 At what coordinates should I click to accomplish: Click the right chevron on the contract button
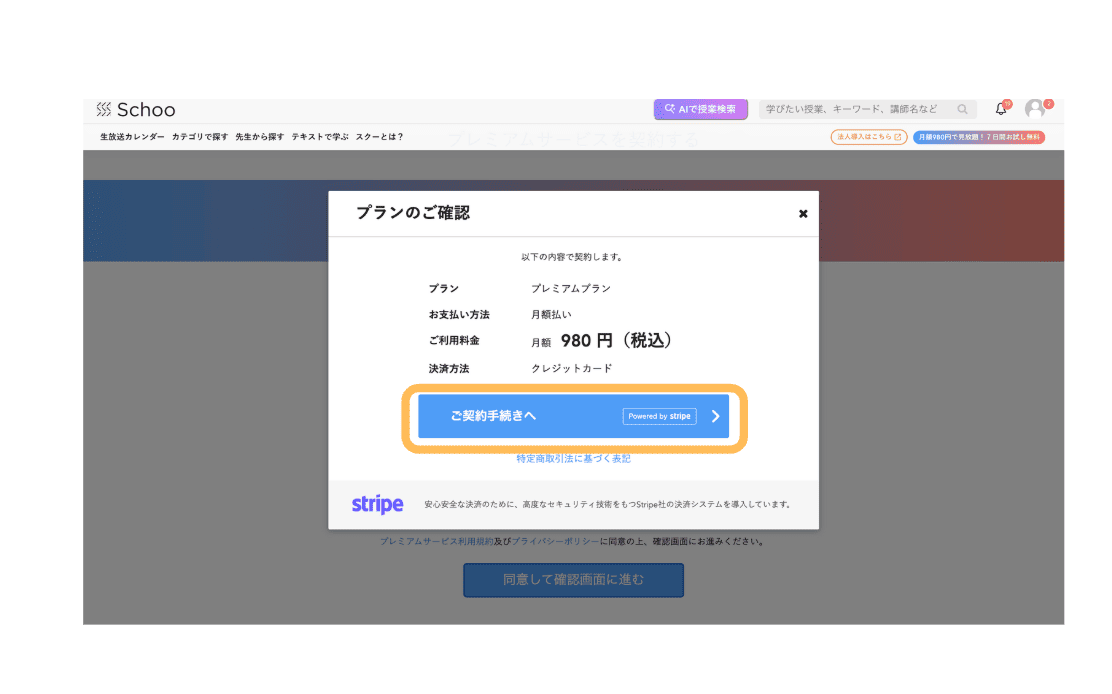715,417
